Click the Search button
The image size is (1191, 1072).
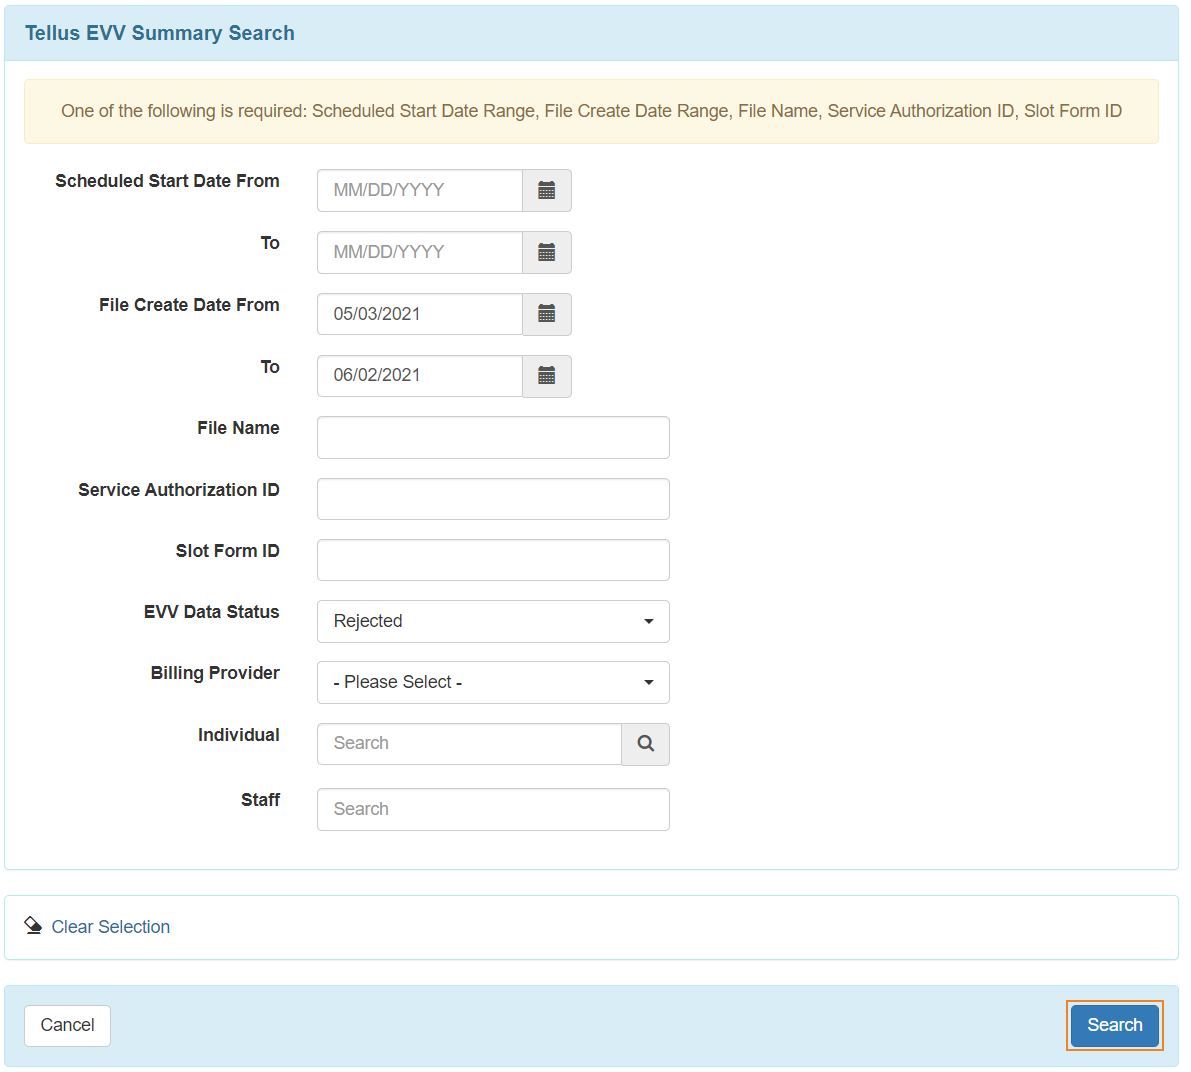click(x=1114, y=1026)
